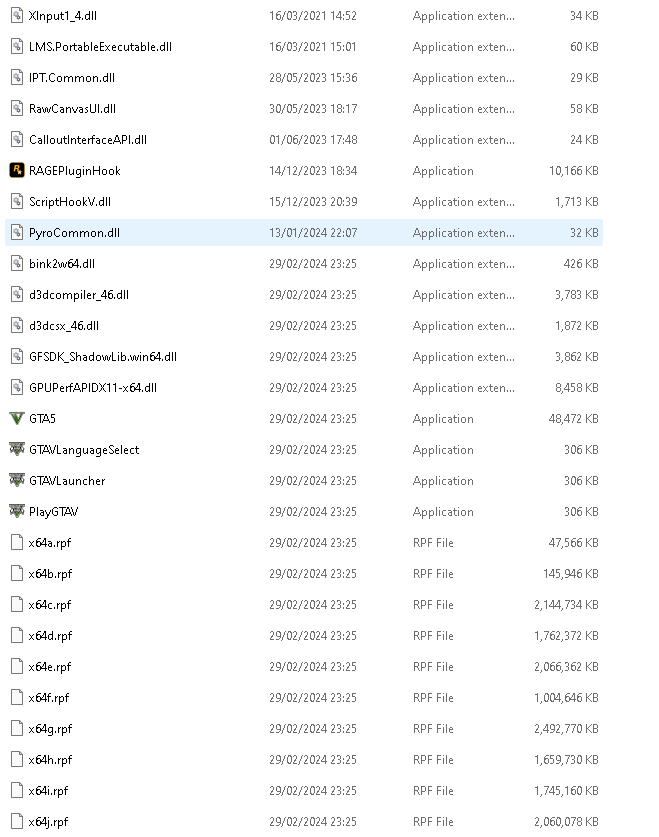Click the x64a.rpf file icon
Screen dimensions: 659x837
tap(16, 543)
